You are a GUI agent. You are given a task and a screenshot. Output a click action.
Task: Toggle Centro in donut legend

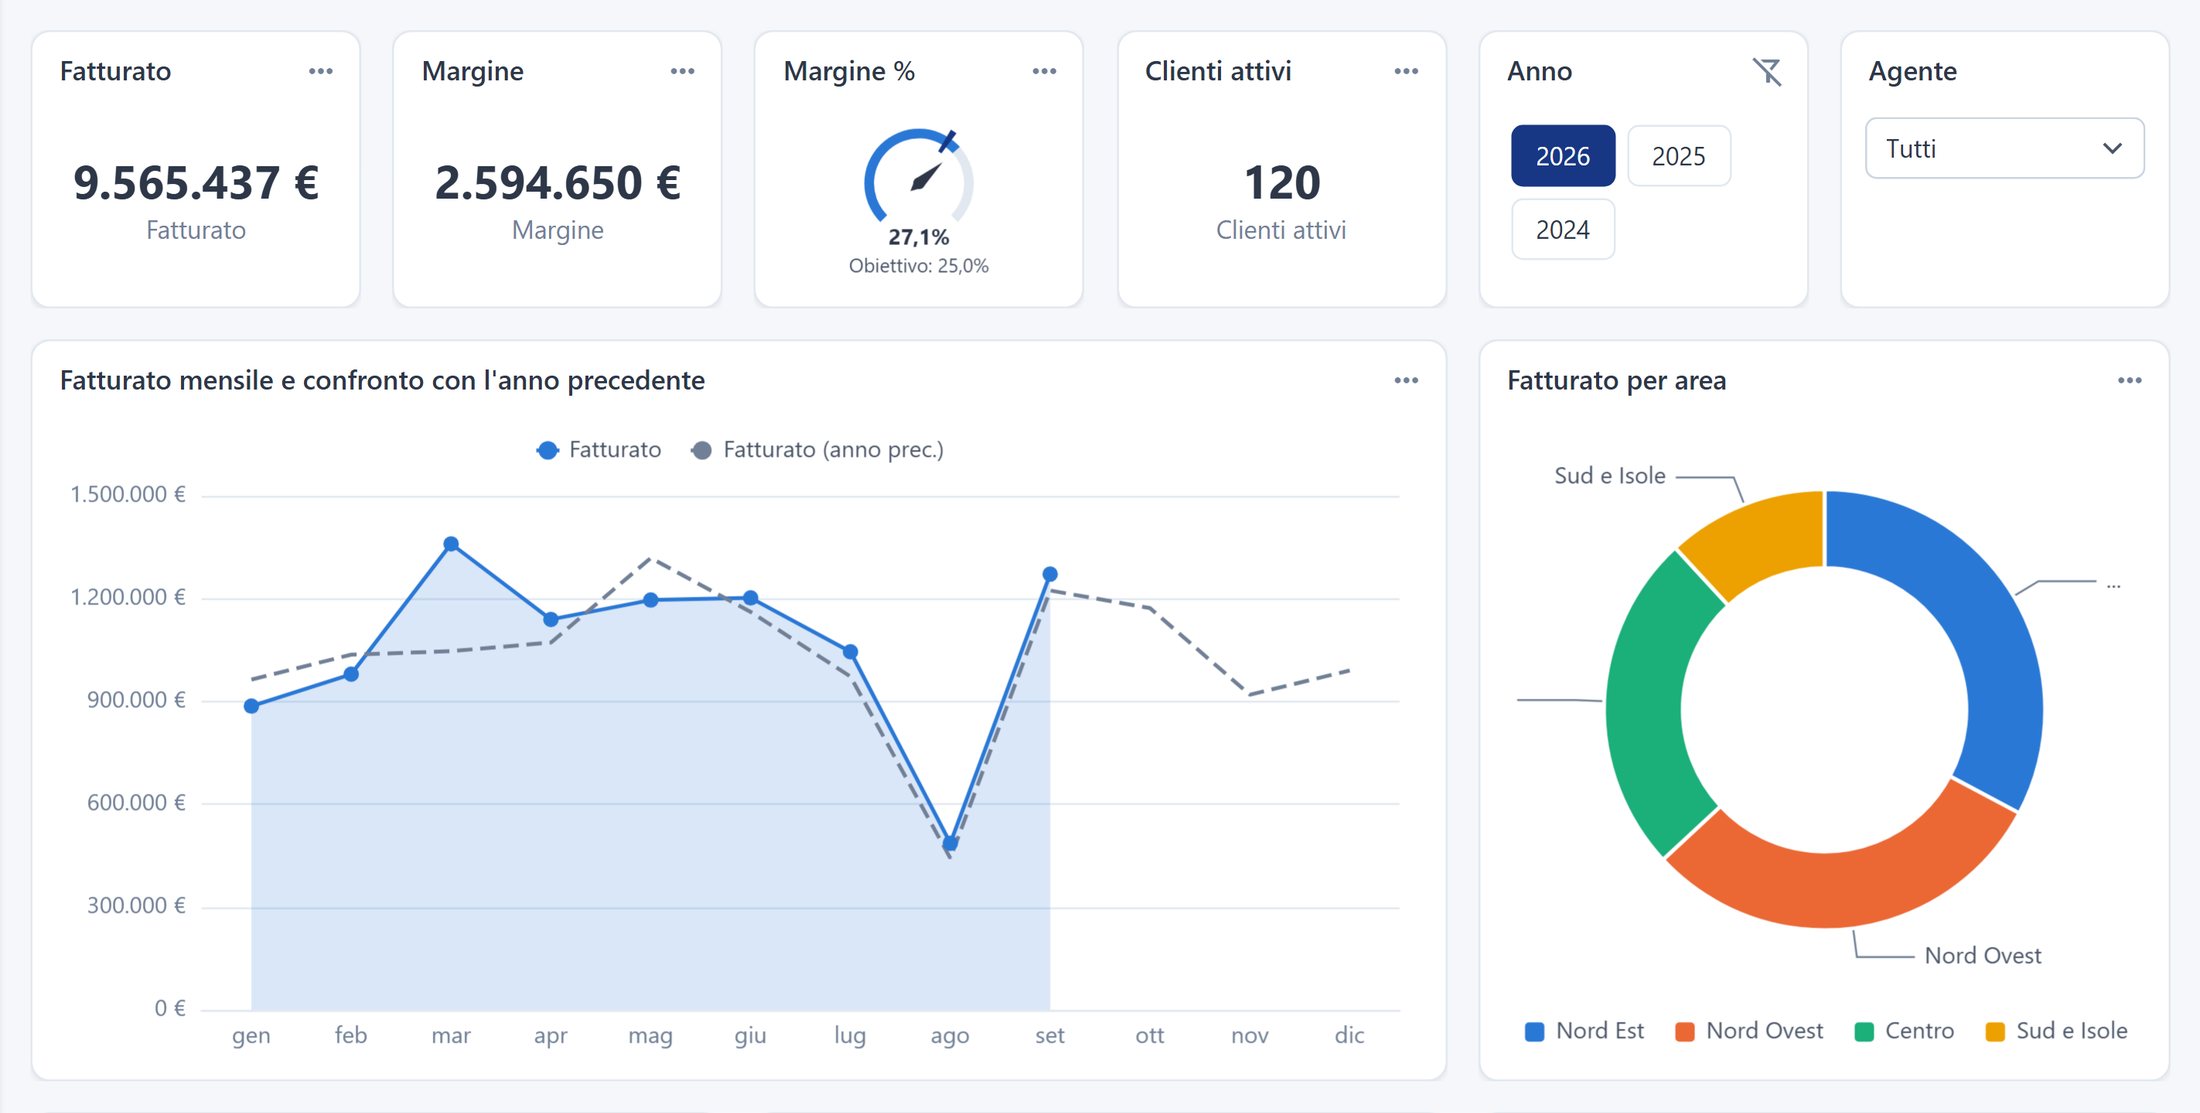(1904, 1031)
